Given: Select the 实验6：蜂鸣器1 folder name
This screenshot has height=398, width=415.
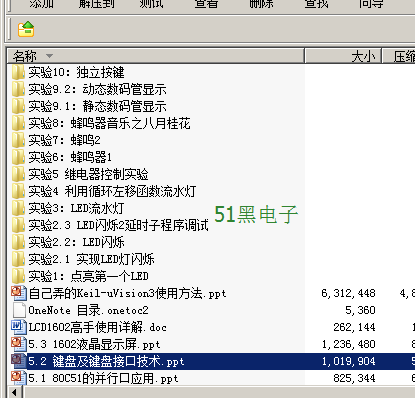Looking at the screenshot, I should [x=70, y=157].
